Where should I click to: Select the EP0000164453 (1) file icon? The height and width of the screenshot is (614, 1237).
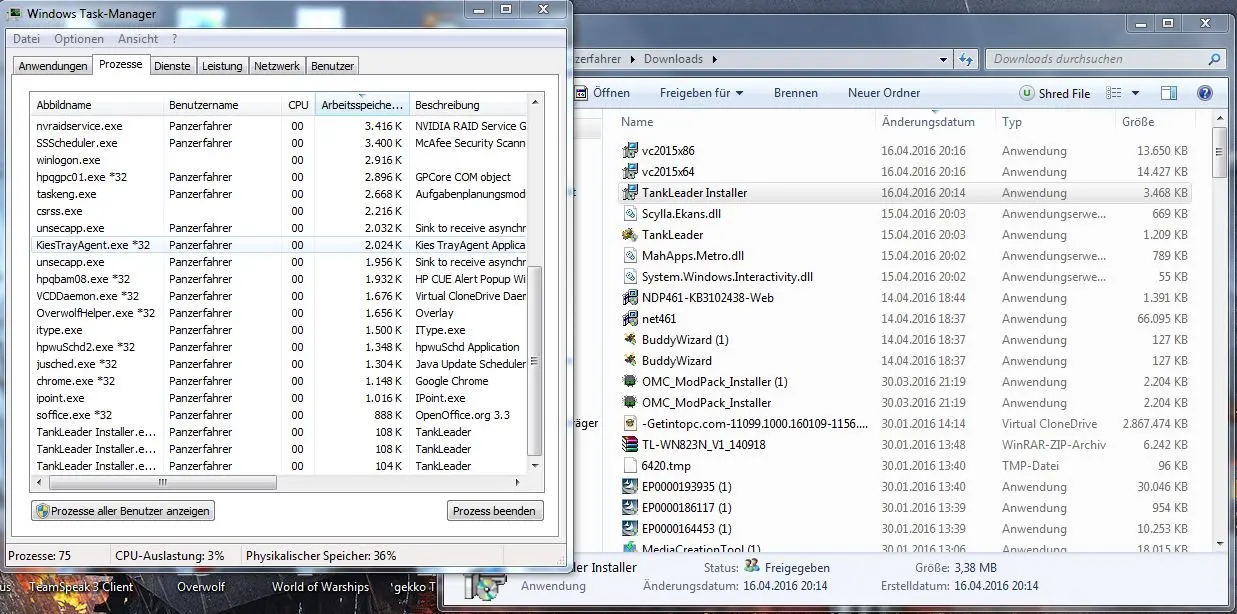tap(630, 529)
